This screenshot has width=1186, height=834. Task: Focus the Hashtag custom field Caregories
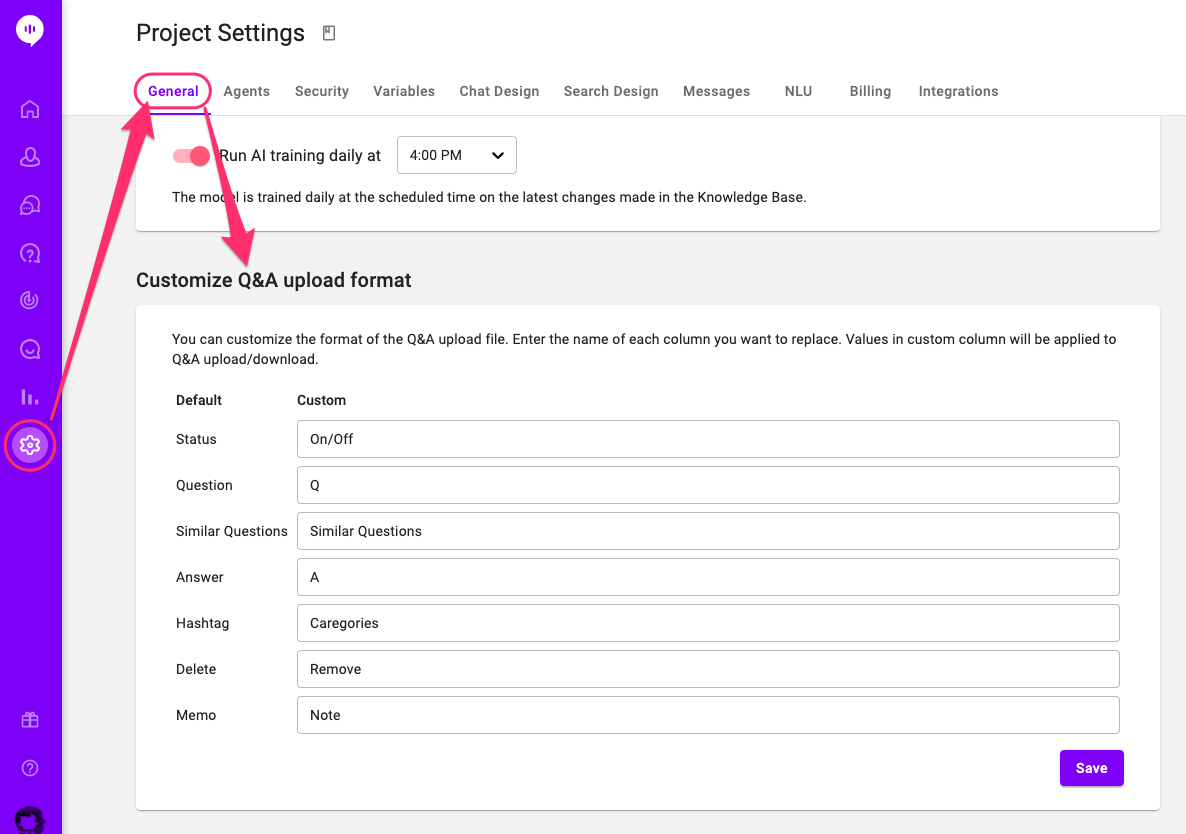click(x=708, y=623)
